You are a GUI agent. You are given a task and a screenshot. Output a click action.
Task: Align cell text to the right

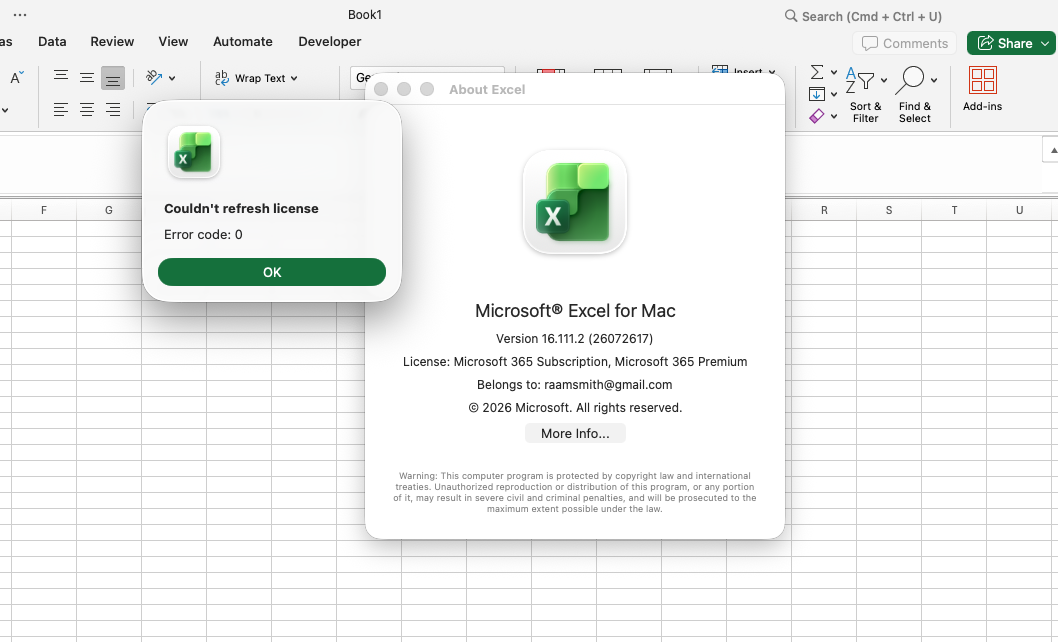pos(113,109)
